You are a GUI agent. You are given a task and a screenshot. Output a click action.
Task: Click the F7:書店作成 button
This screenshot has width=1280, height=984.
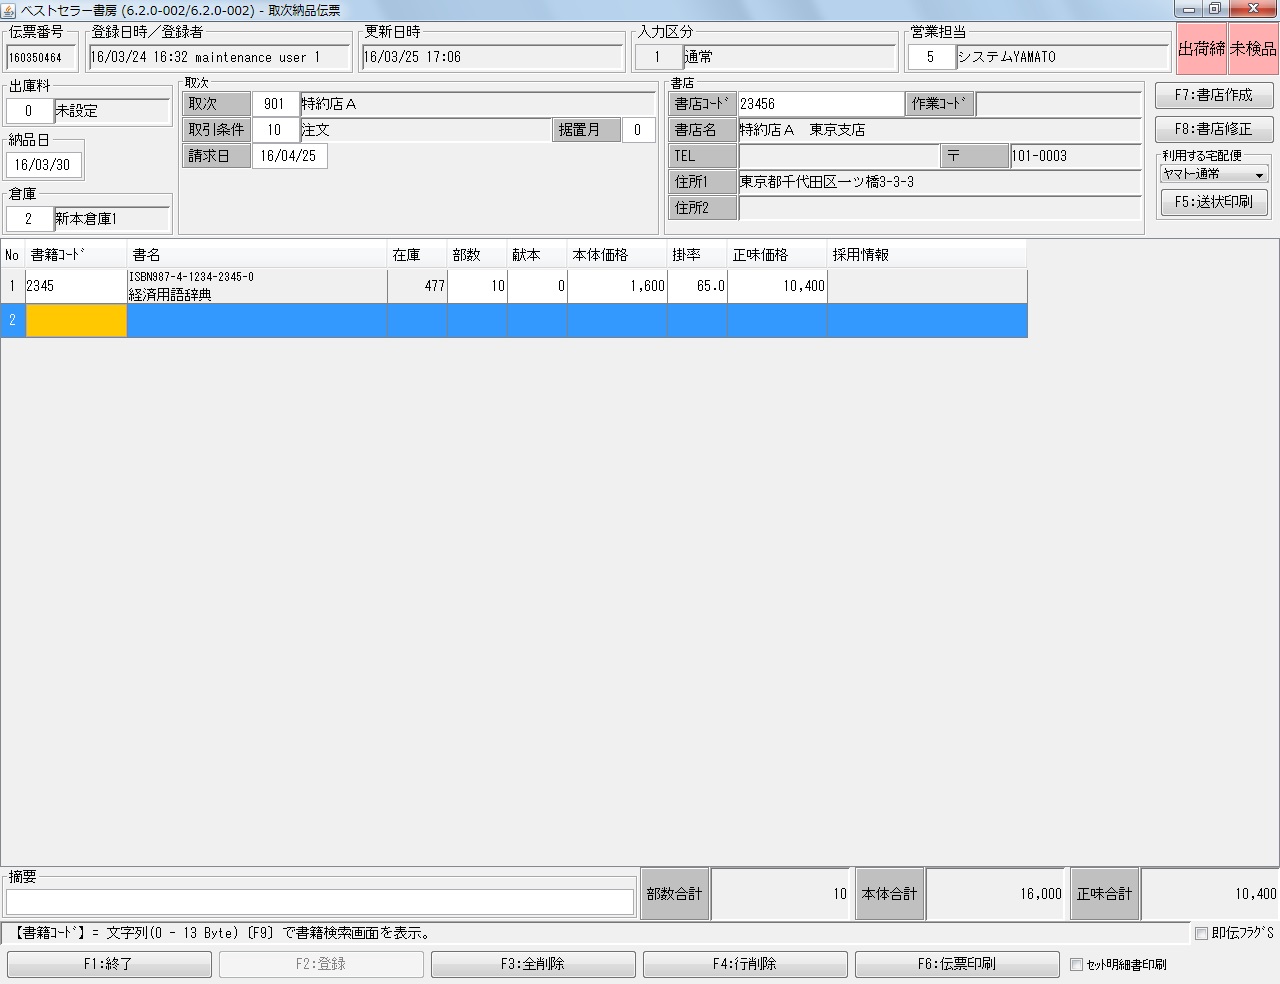tap(1213, 95)
